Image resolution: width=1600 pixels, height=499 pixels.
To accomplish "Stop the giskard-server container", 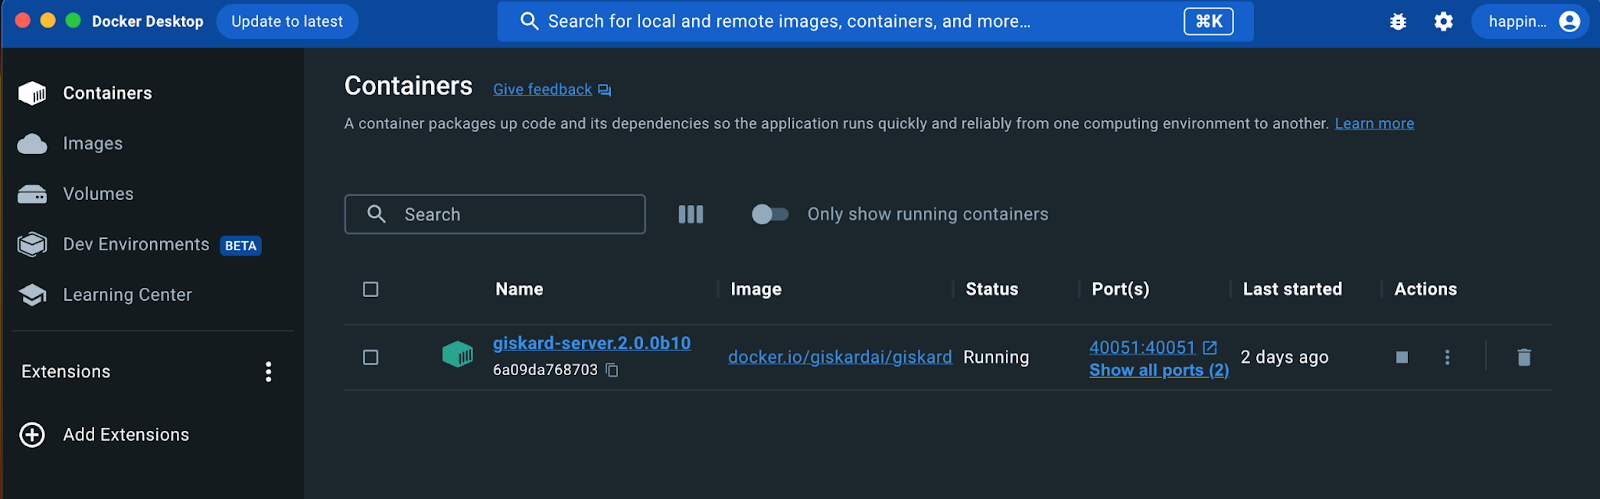I will [x=1402, y=357].
